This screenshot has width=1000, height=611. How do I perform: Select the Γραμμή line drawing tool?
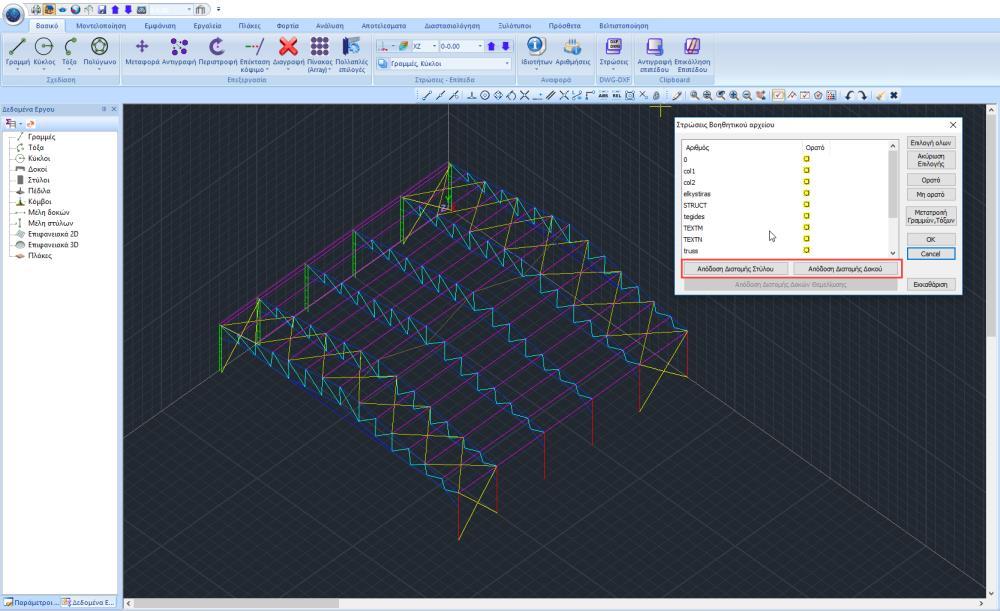point(17,52)
